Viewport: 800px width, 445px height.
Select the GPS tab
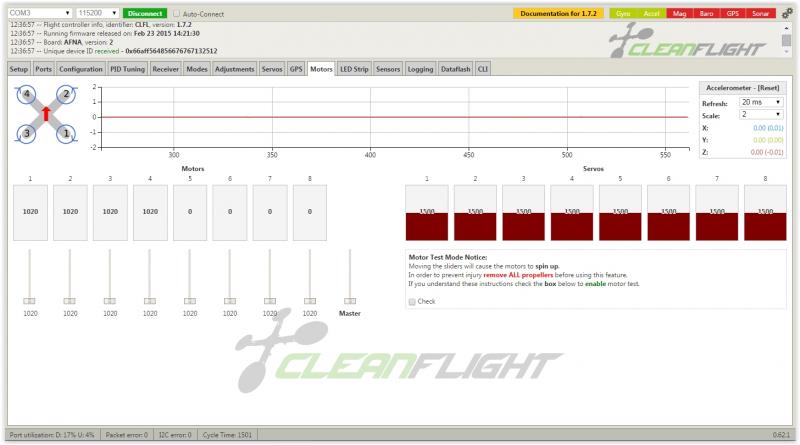tap(296, 69)
